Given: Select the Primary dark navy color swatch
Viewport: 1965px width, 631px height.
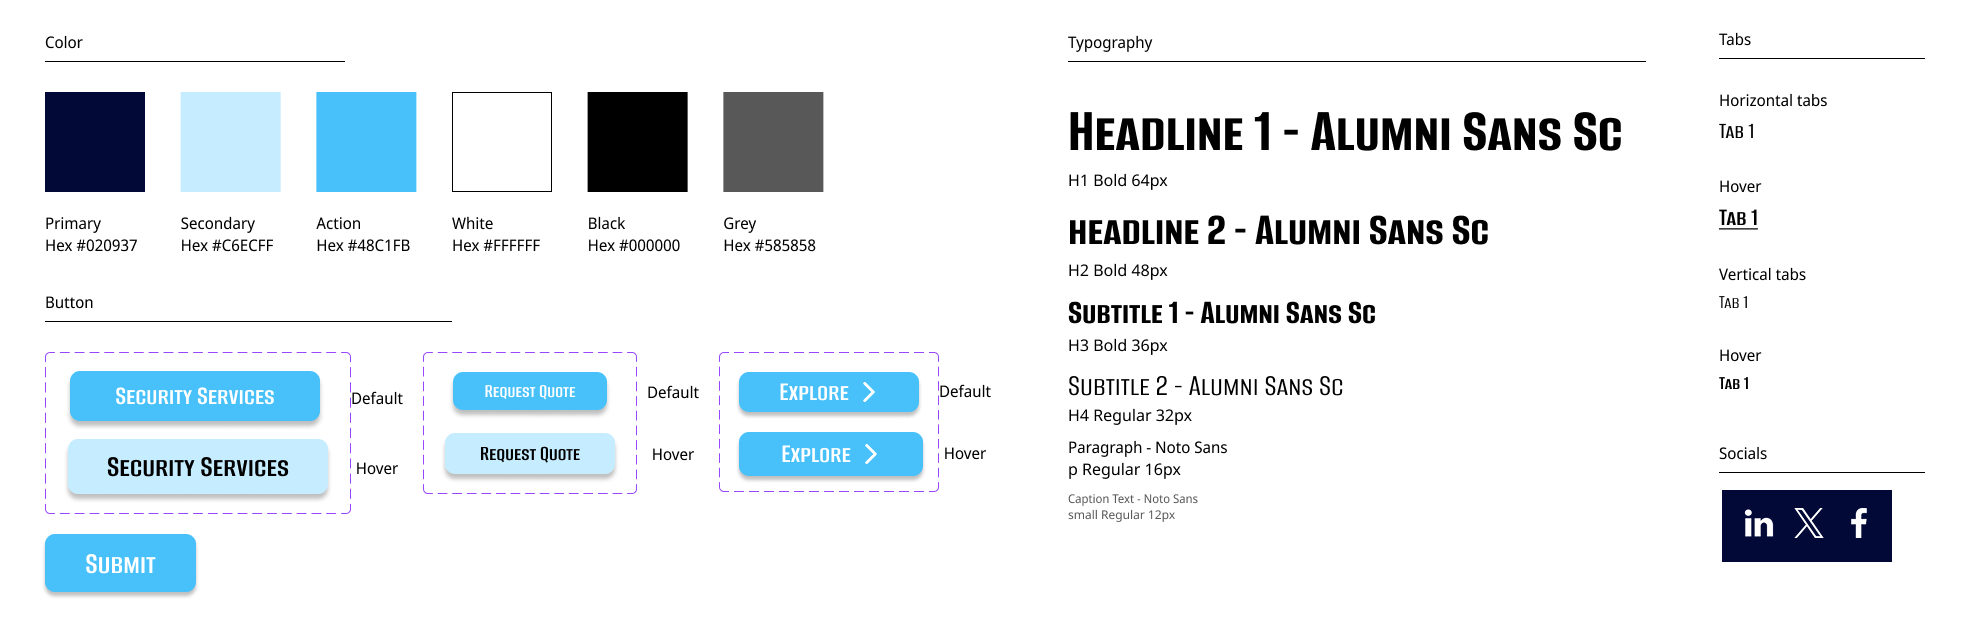Looking at the screenshot, I should pyautogui.click(x=95, y=142).
